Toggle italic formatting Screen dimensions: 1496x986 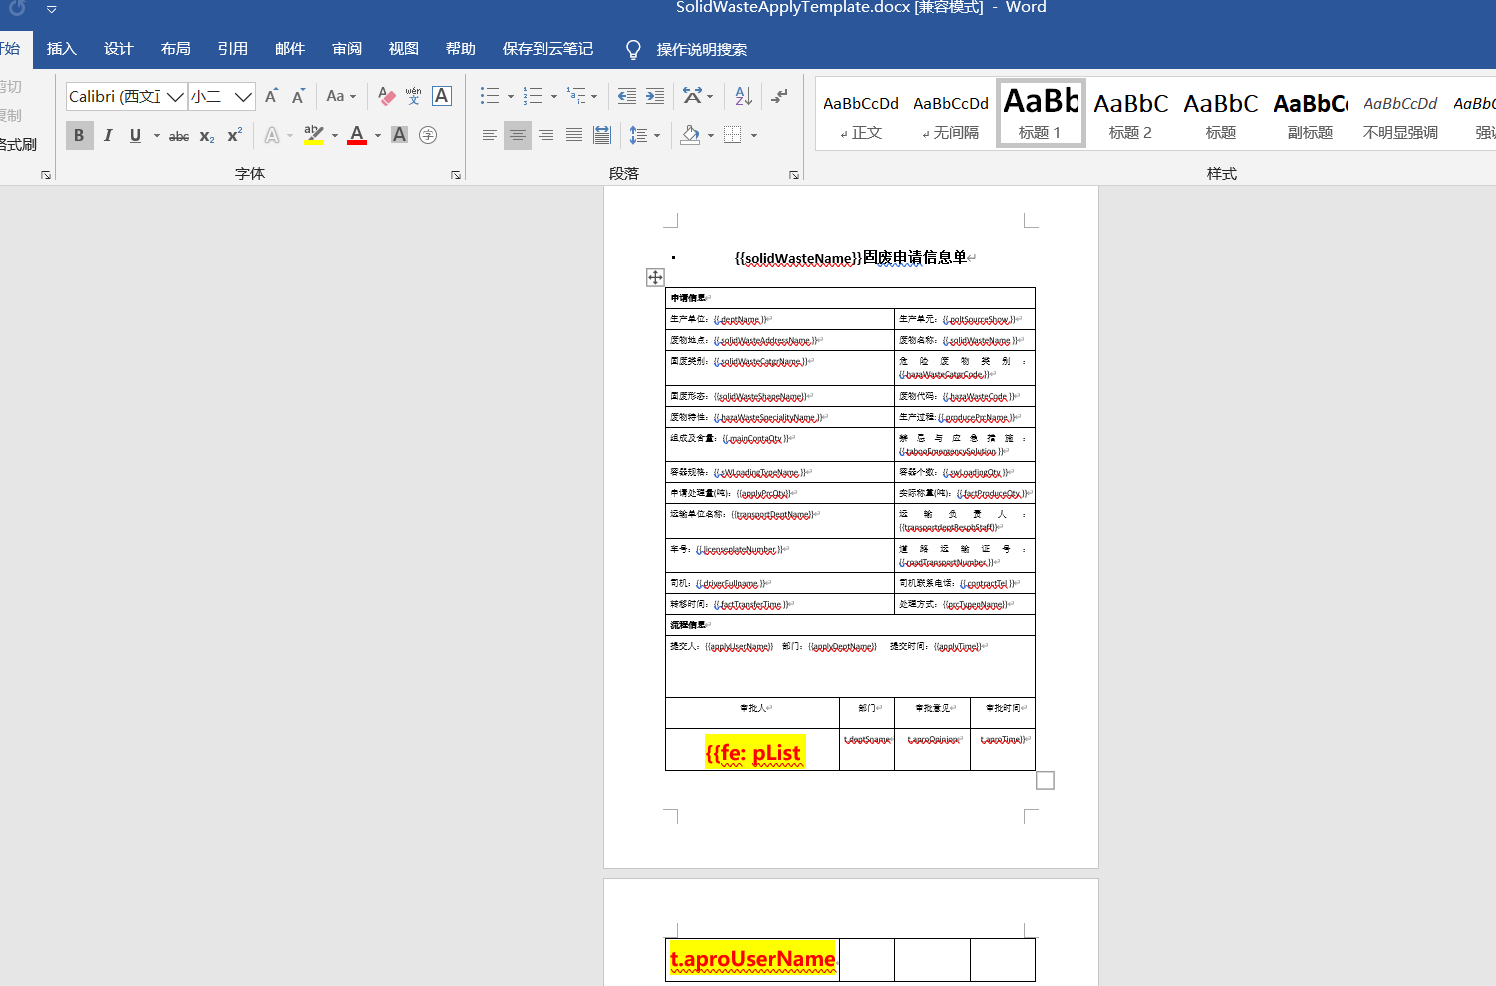tap(108, 135)
